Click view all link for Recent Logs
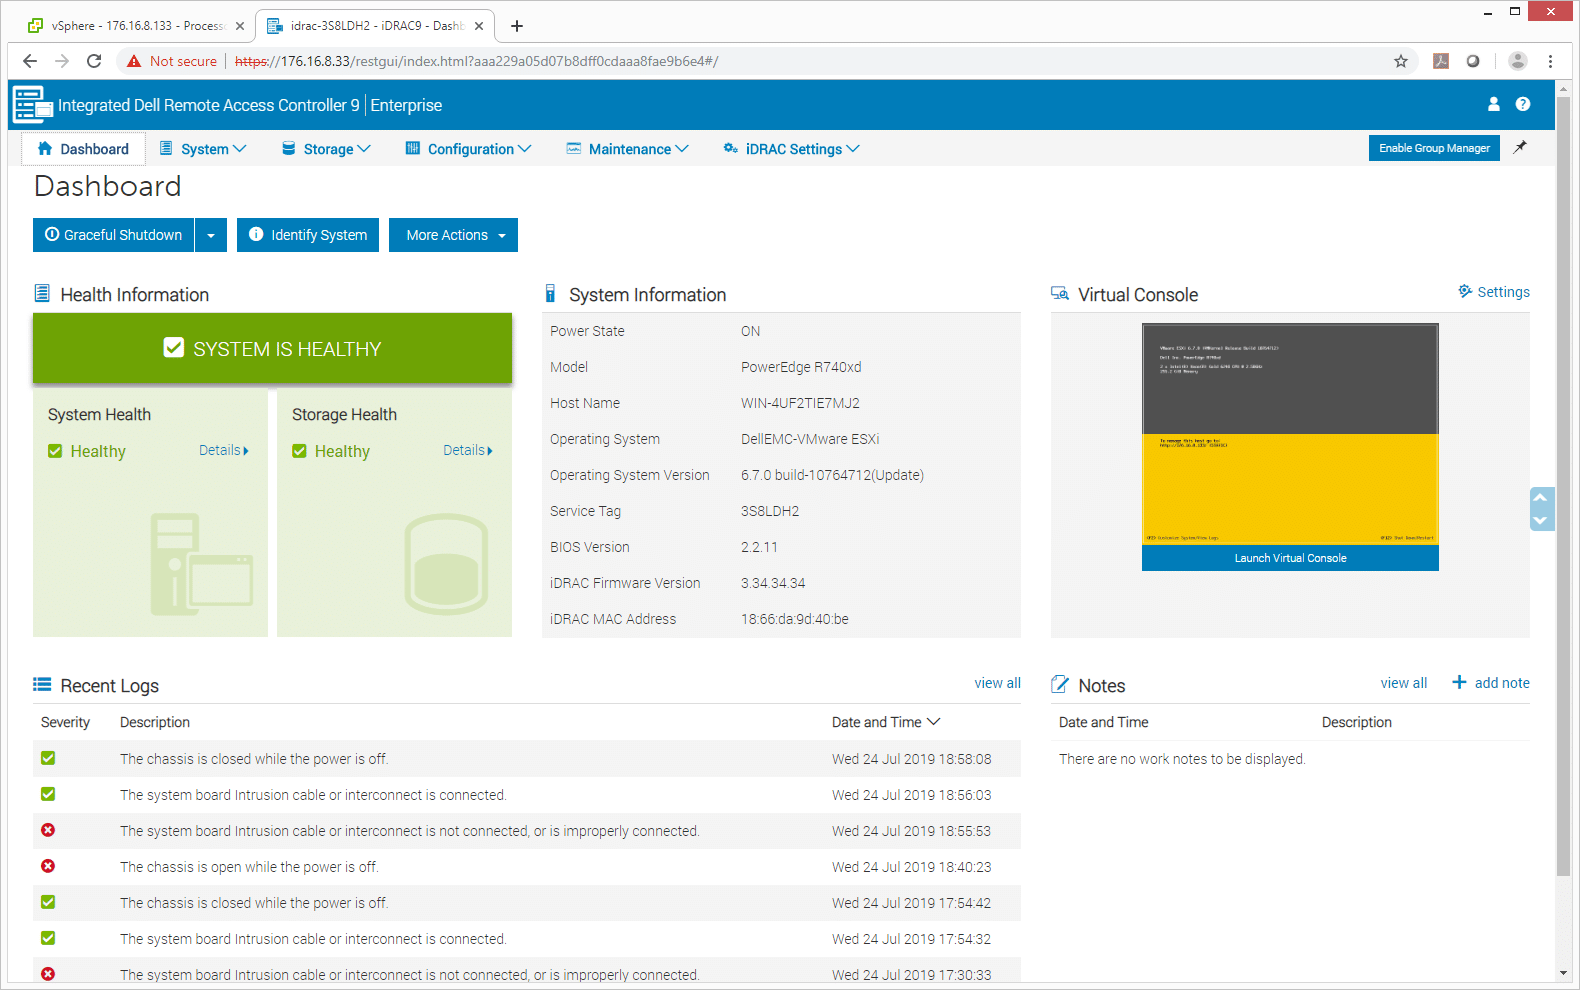This screenshot has width=1580, height=990. pos(998,683)
